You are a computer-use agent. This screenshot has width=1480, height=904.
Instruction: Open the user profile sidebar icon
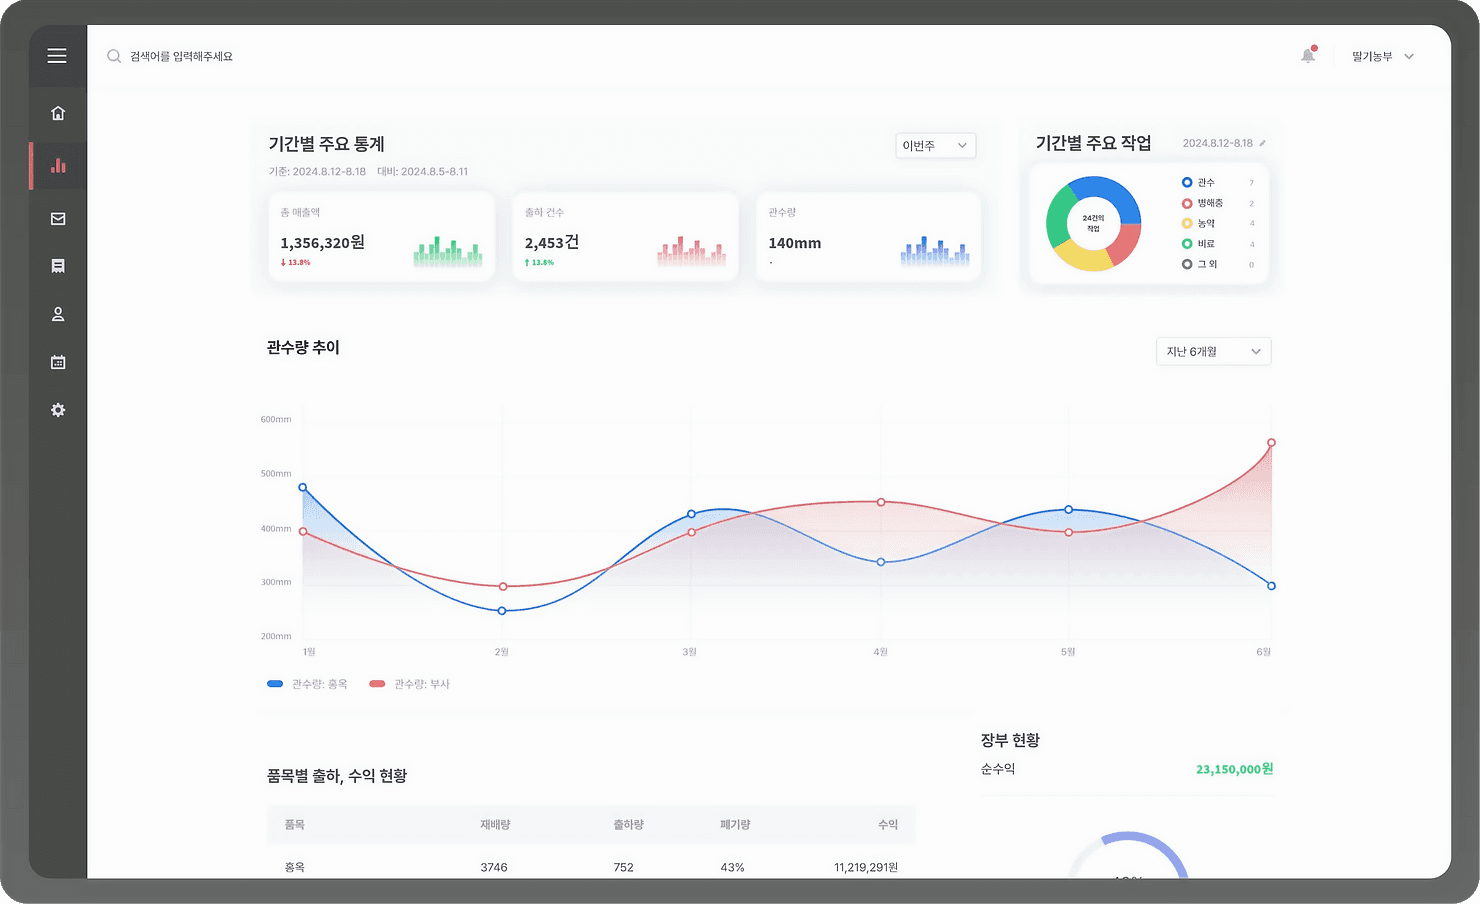(x=58, y=314)
